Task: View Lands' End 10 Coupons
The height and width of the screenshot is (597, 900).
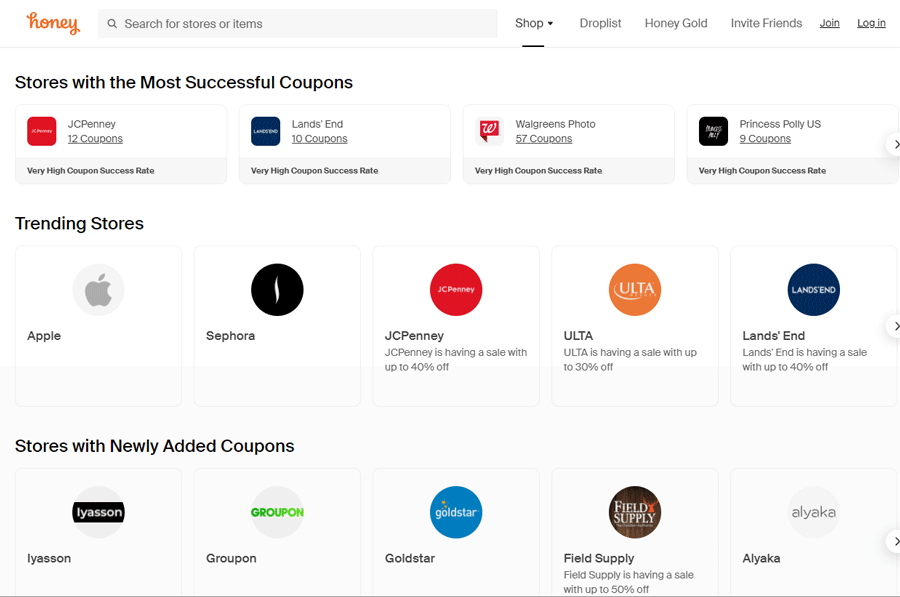Action: point(320,139)
